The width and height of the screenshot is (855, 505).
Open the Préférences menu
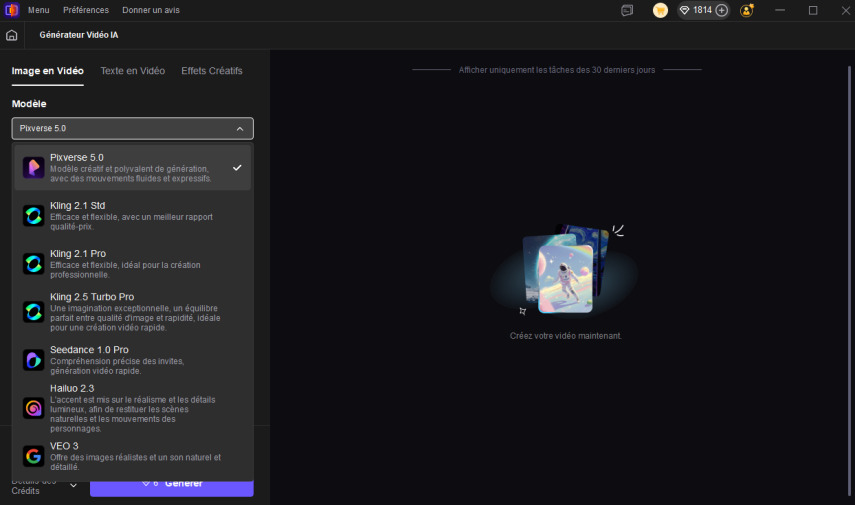(x=86, y=10)
